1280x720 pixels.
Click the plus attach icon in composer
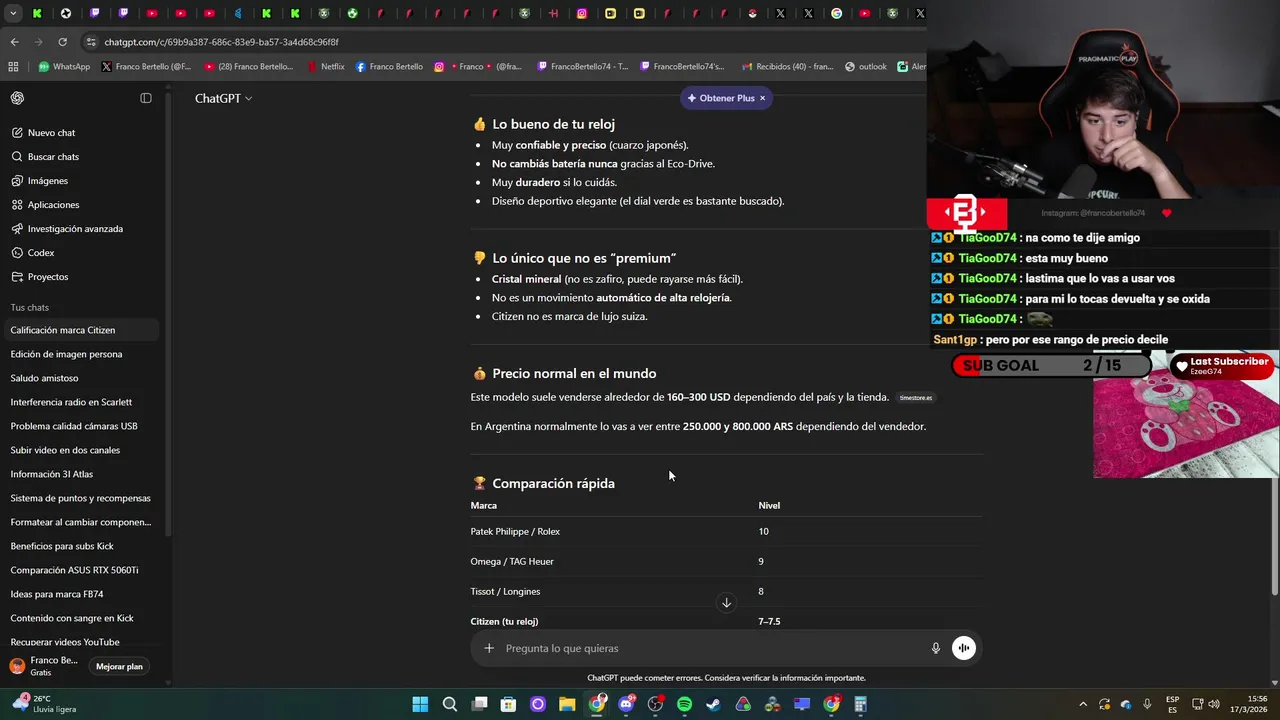489,648
